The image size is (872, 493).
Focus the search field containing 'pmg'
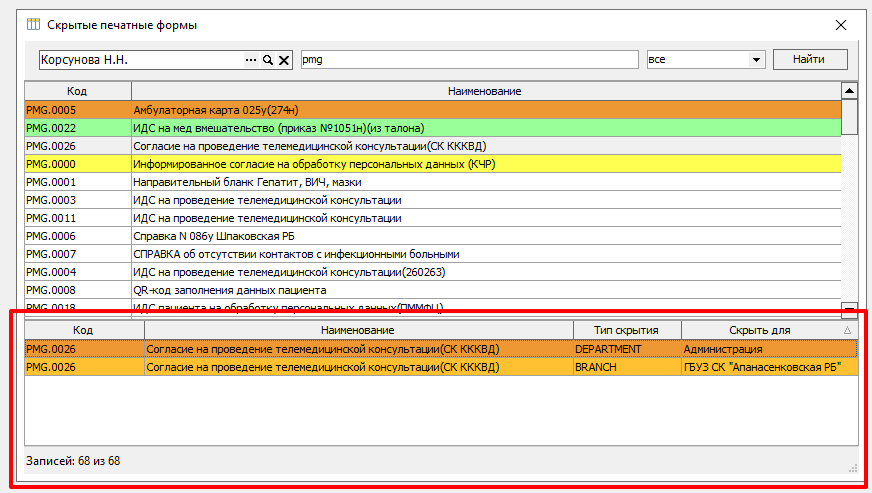pyautogui.click(x=469, y=60)
